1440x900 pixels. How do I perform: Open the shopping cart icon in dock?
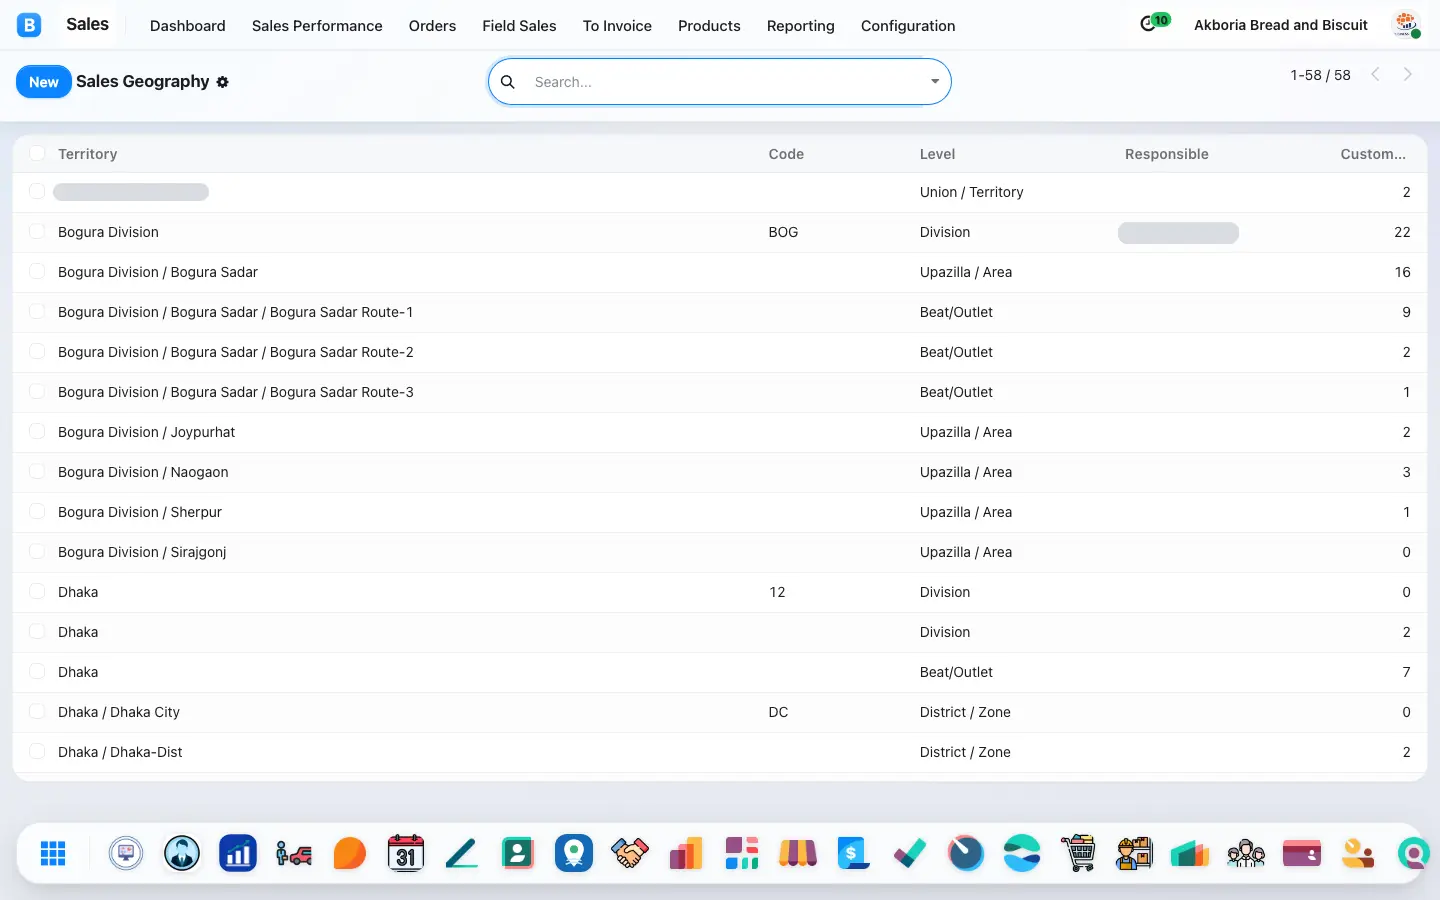(1078, 853)
